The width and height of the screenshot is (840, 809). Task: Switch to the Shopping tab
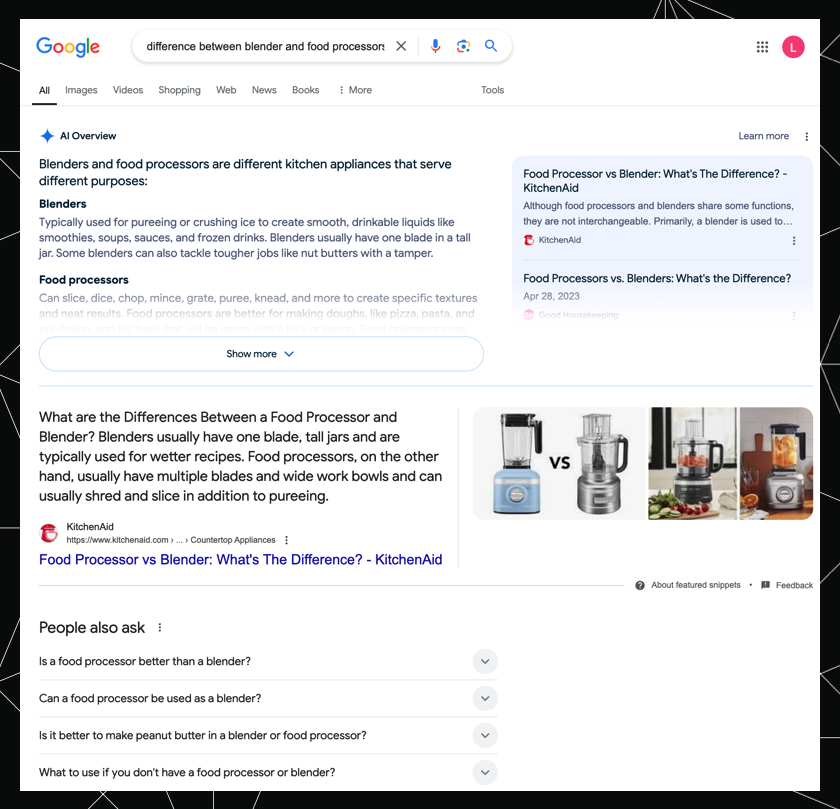(179, 90)
